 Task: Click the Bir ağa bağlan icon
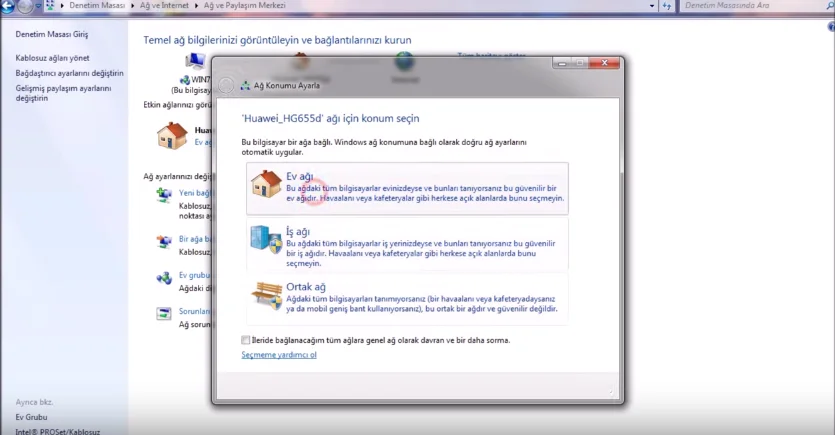(164, 242)
